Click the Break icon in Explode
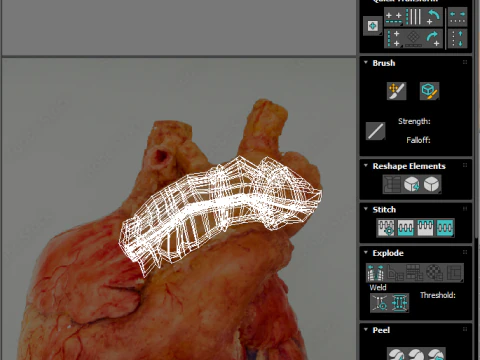 coord(376,273)
